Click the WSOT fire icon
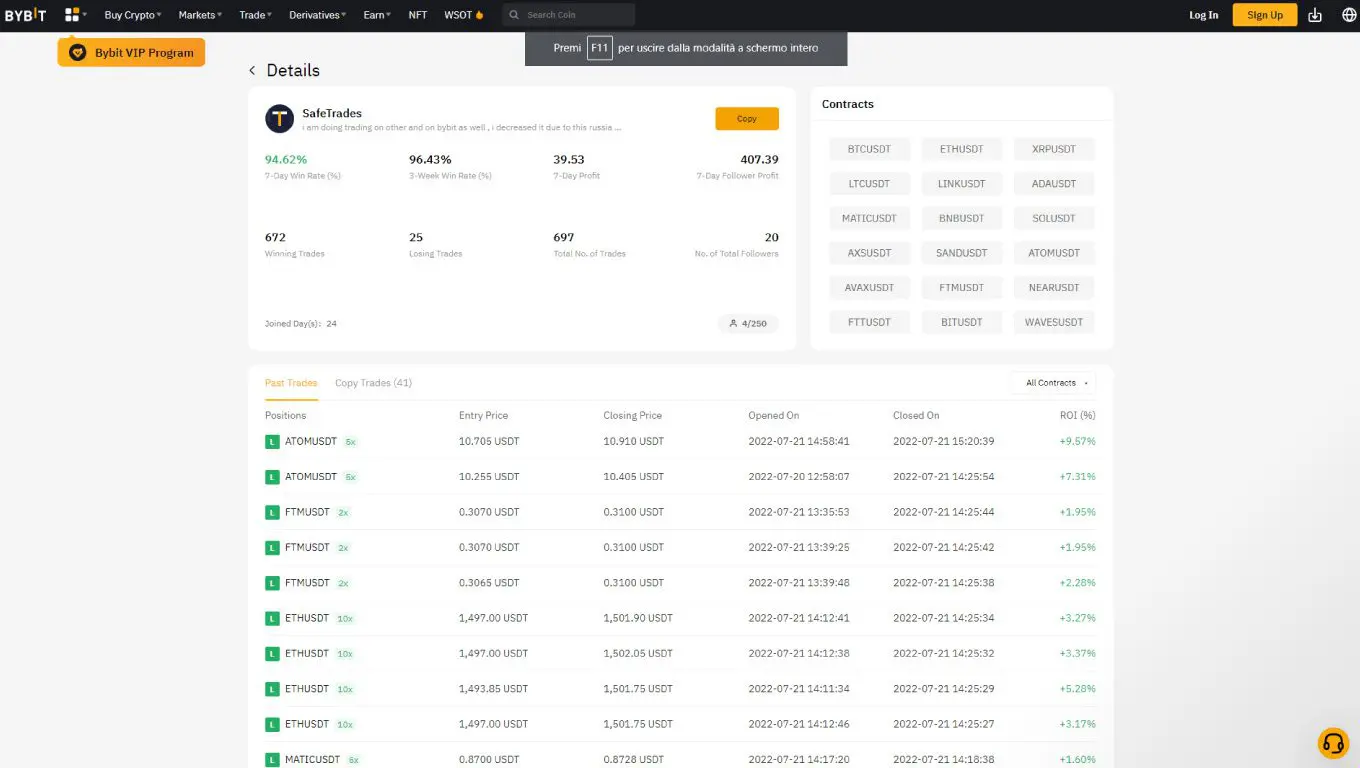The image size is (1360, 768). pos(480,15)
